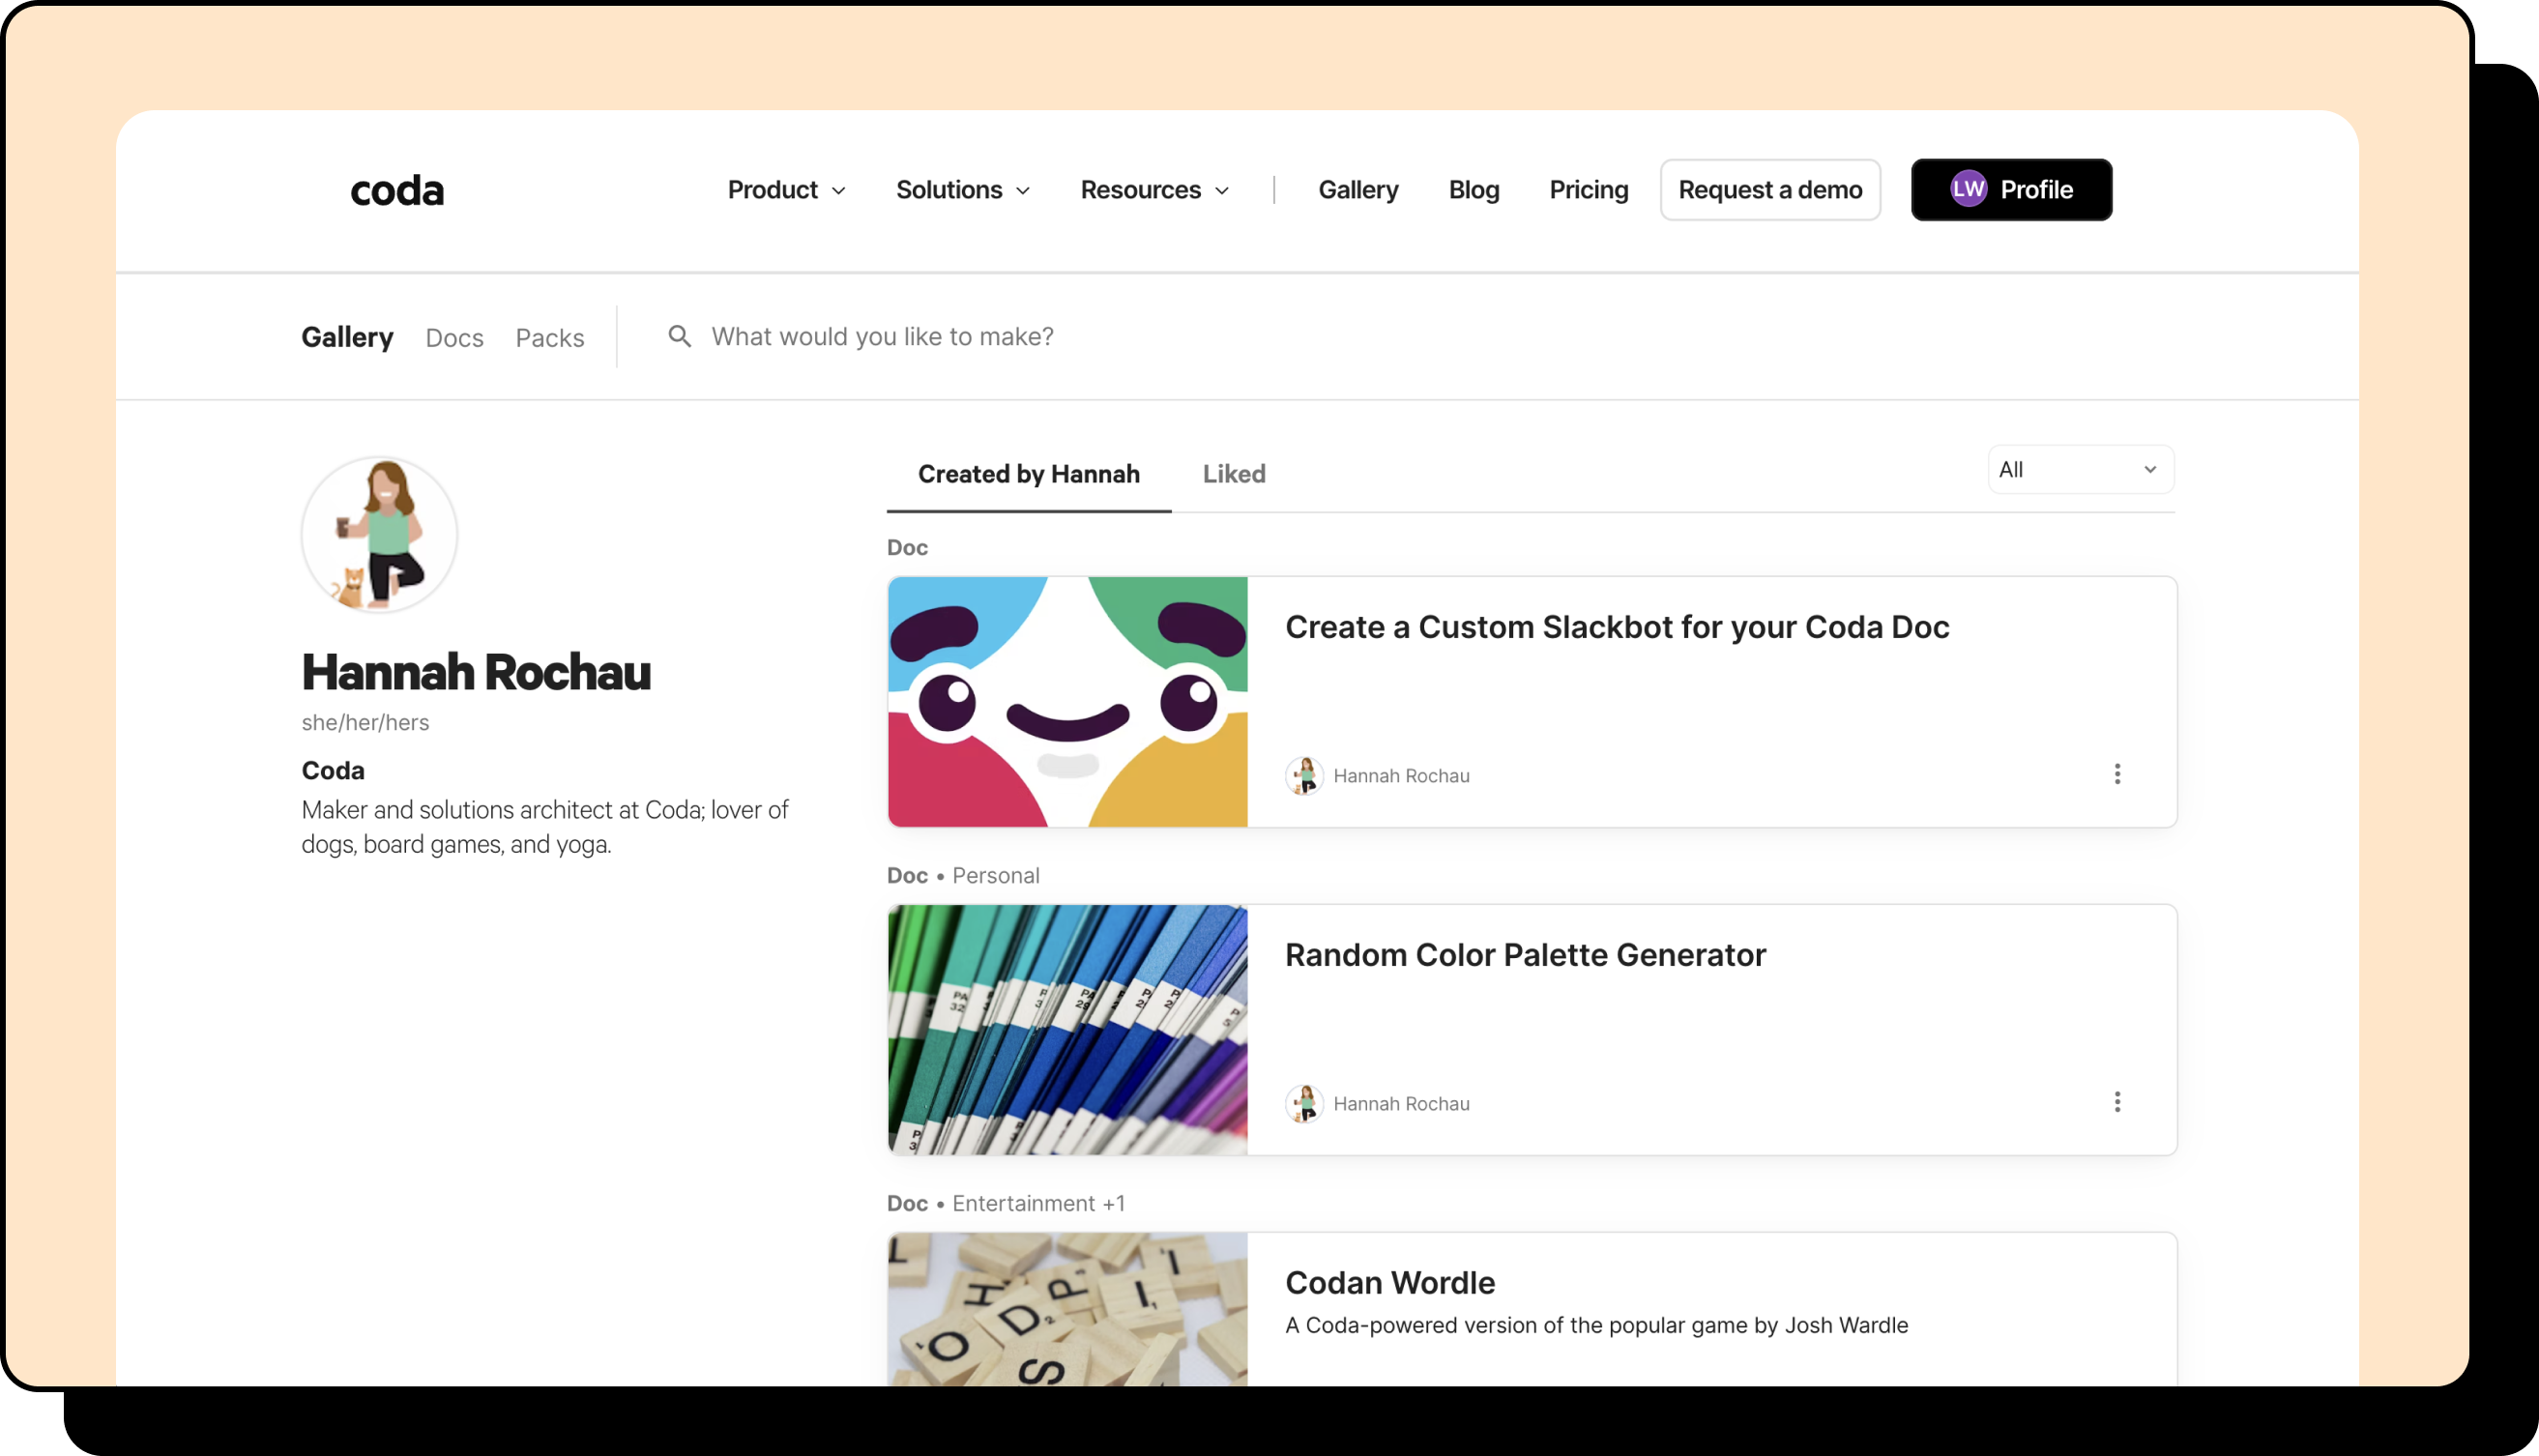This screenshot has height=1456, width=2539.
Task: Click the coda logo
Action: (396, 190)
